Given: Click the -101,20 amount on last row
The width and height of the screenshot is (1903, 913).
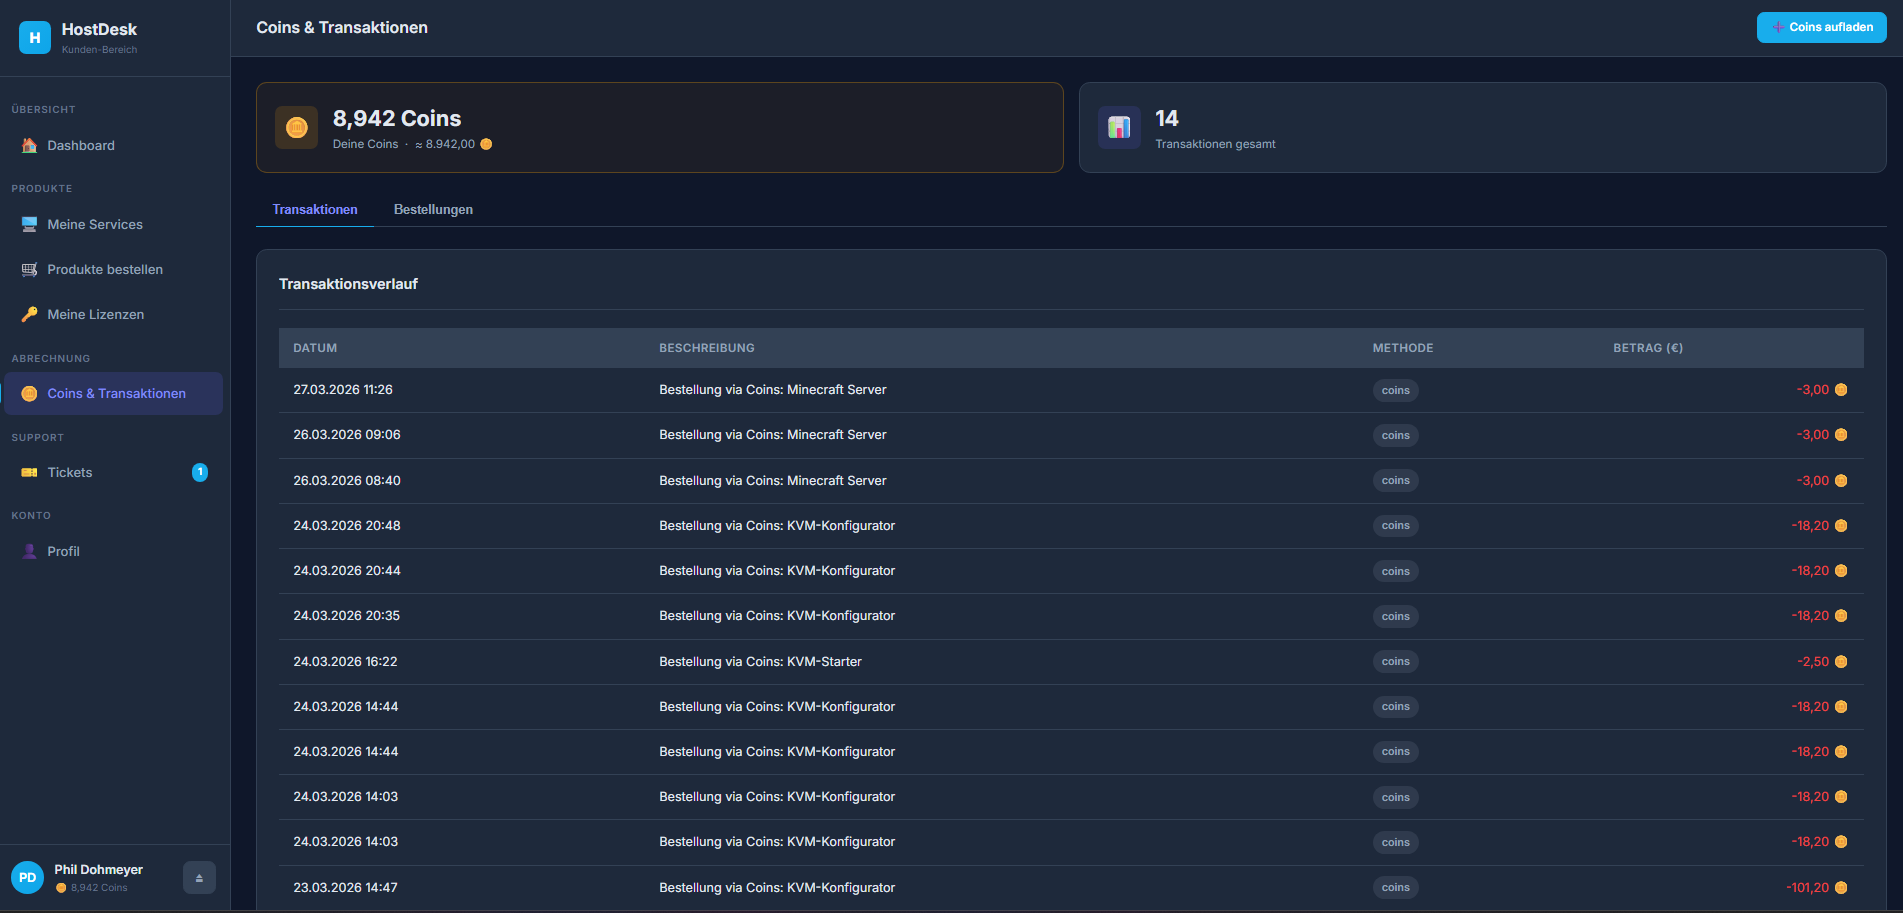Looking at the screenshot, I should (x=1807, y=888).
